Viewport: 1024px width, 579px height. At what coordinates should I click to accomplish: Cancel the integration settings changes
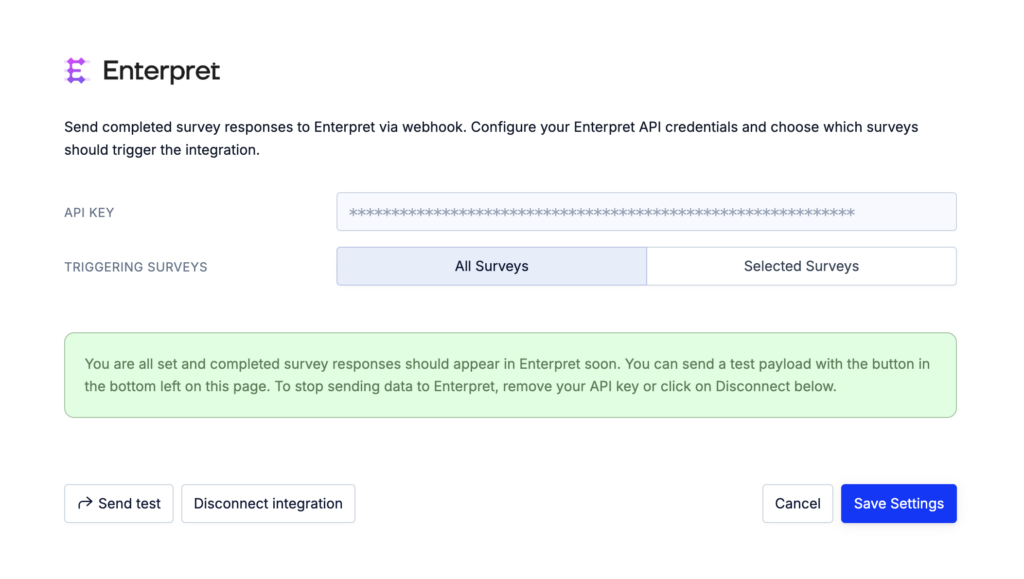[797, 503]
